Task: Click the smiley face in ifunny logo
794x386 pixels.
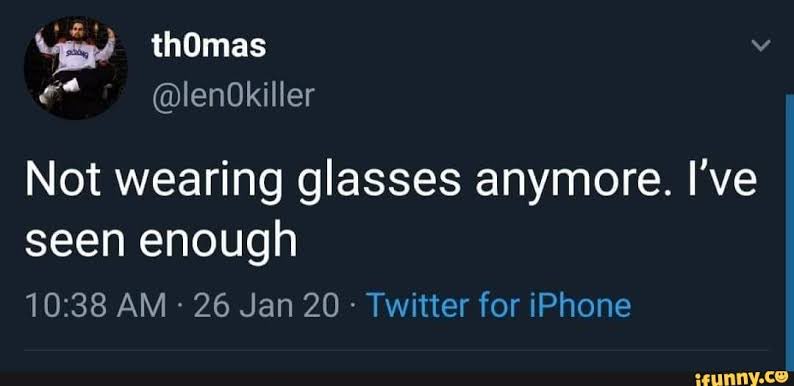Action: [780, 377]
